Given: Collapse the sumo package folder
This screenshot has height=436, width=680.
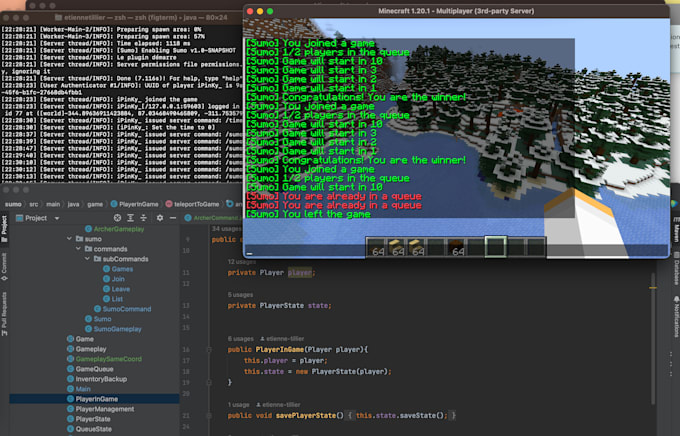Looking at the screenshot, I should (69, 239).
